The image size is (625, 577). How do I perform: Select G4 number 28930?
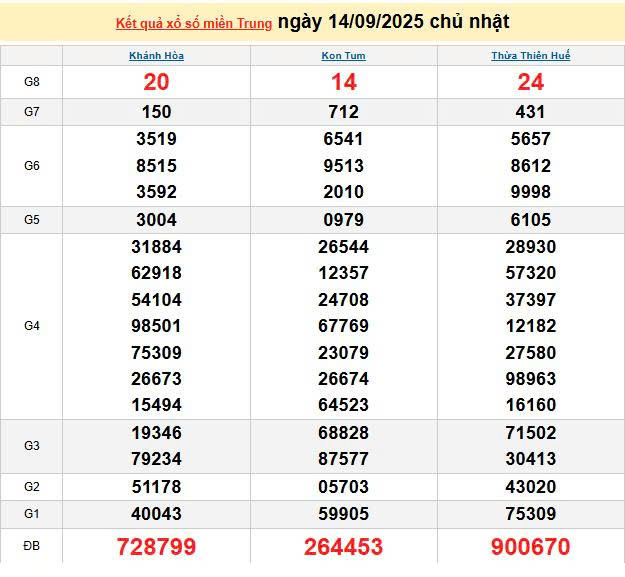coord(531,247)
